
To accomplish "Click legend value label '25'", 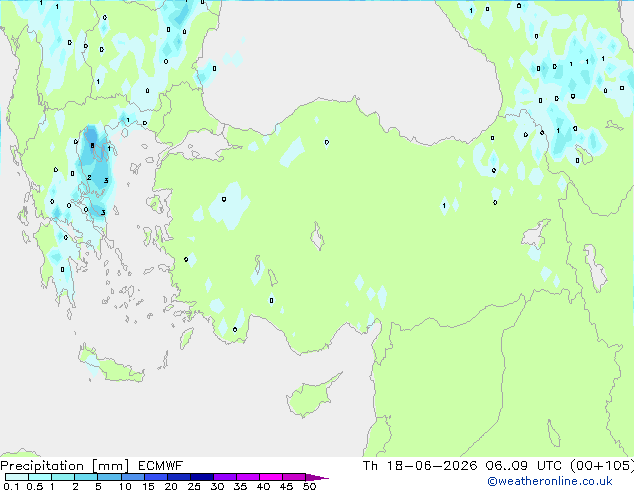I will click(194, 486).
